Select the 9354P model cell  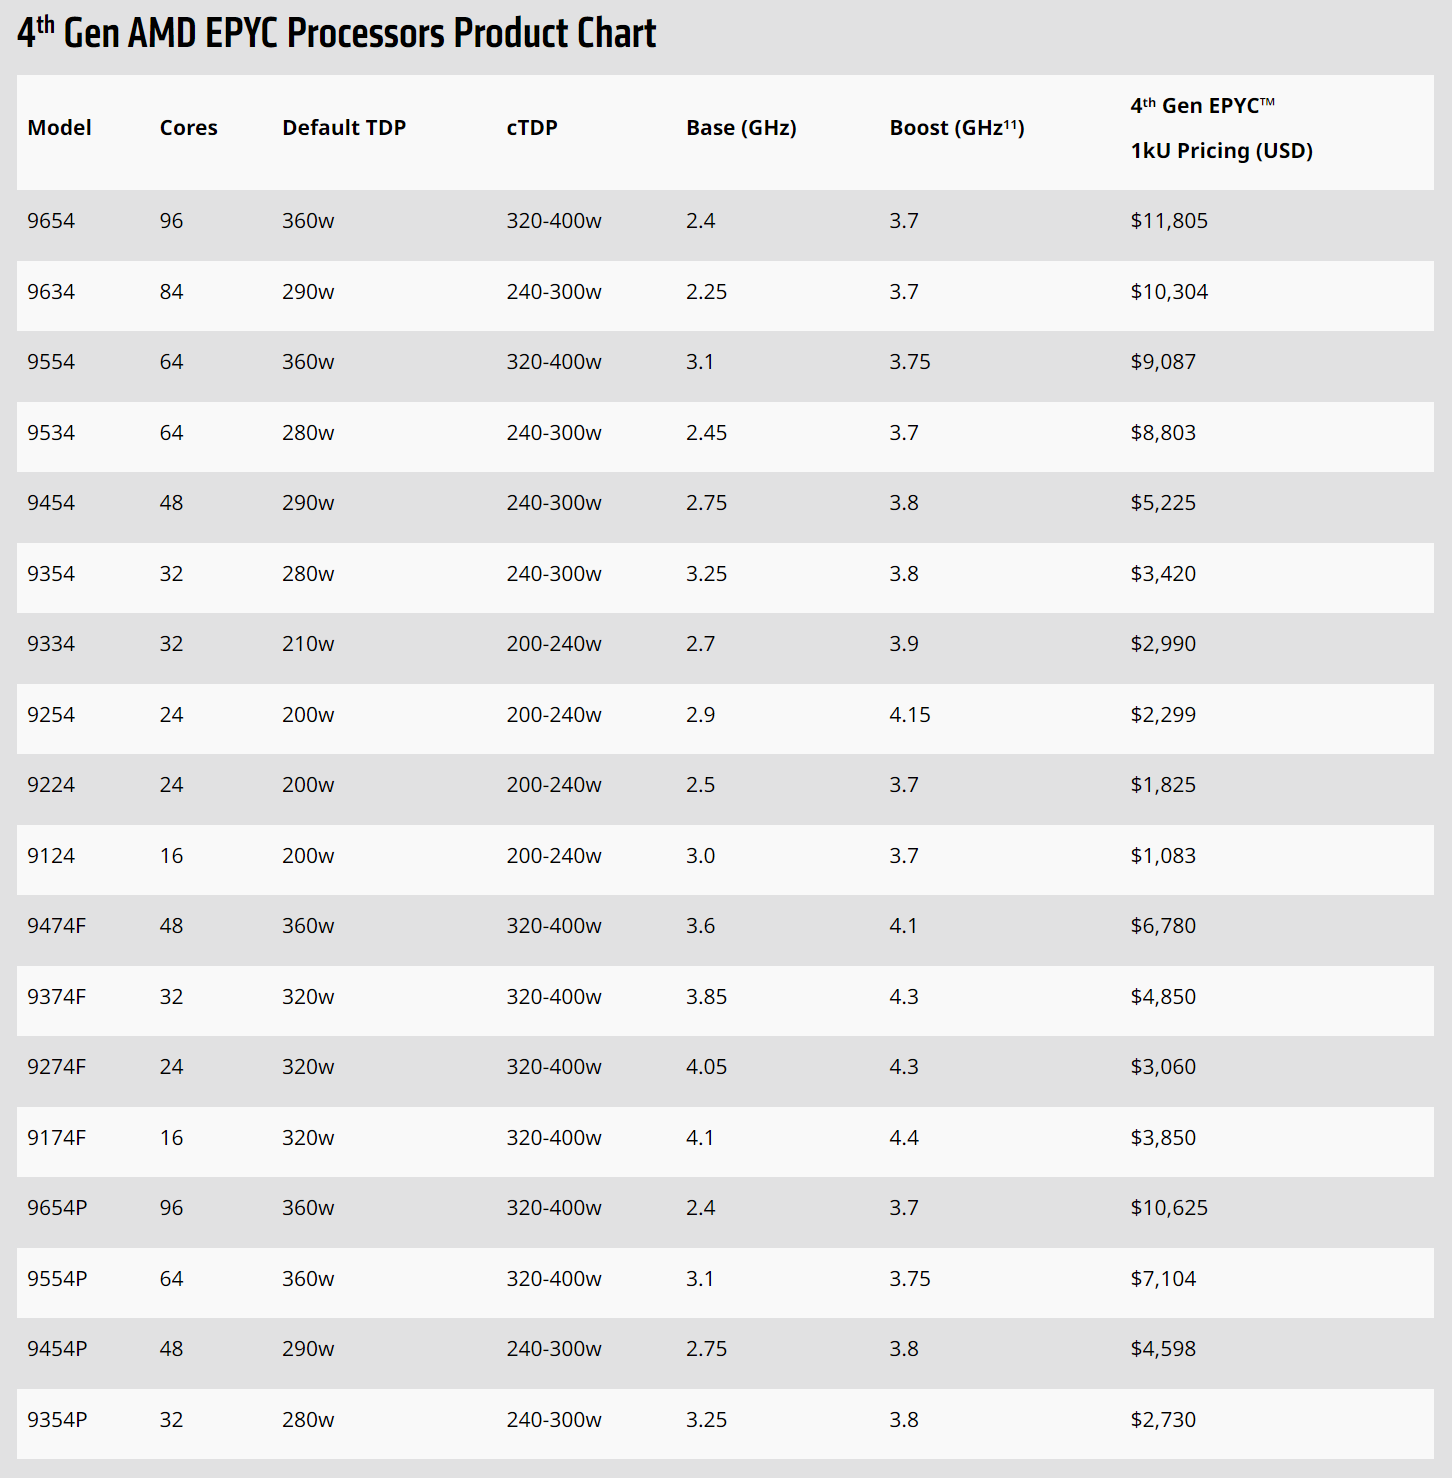point(57,1420)
